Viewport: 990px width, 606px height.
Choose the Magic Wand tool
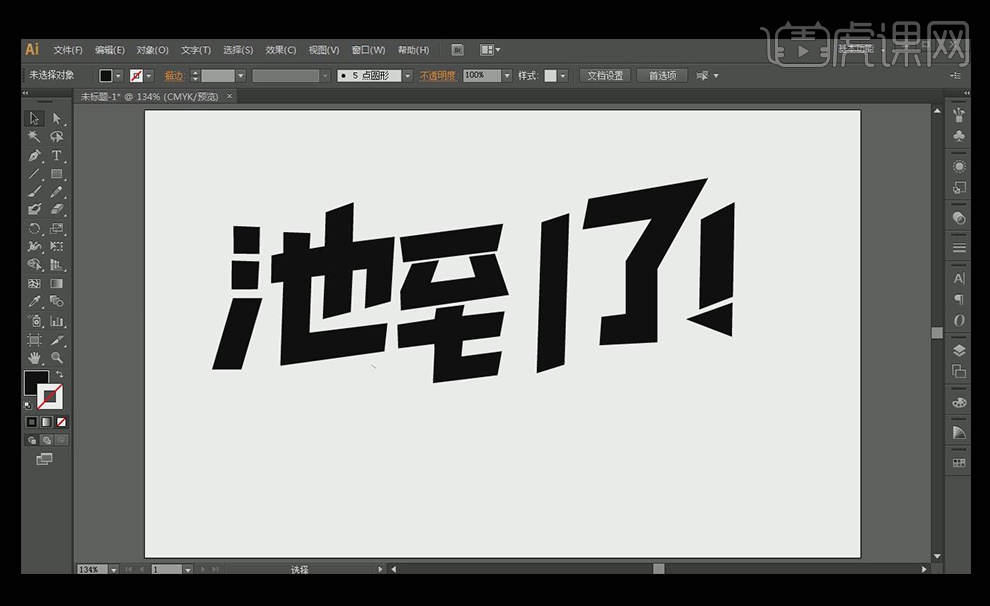(34, 136)
